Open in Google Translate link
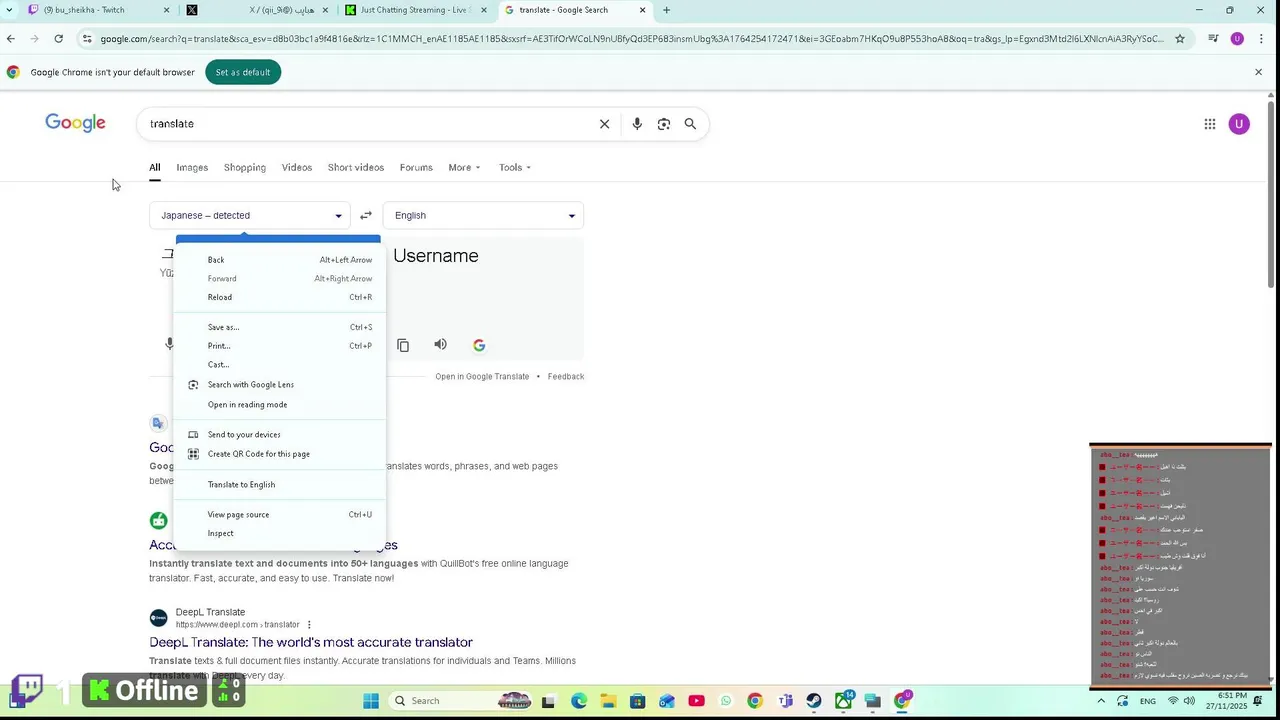Viewport: 1280px width, 720px height. click(482, 377)
